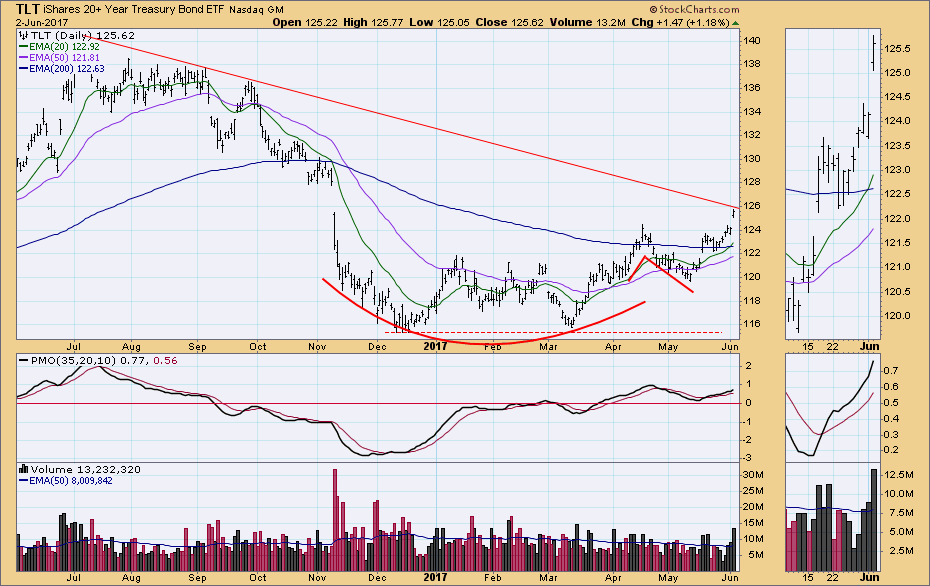Screen dimensions: 930x586
Task: Click the 2-Jun-2017 date text
Action: coord(42,23)
